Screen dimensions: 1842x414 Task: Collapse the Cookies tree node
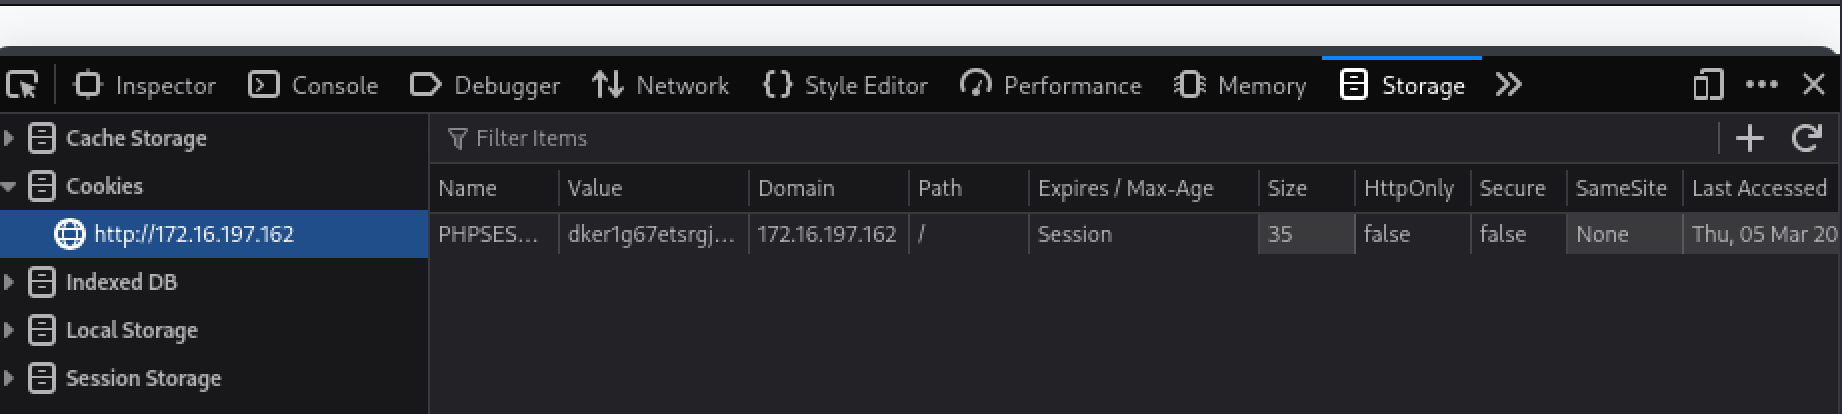point(9,186)
